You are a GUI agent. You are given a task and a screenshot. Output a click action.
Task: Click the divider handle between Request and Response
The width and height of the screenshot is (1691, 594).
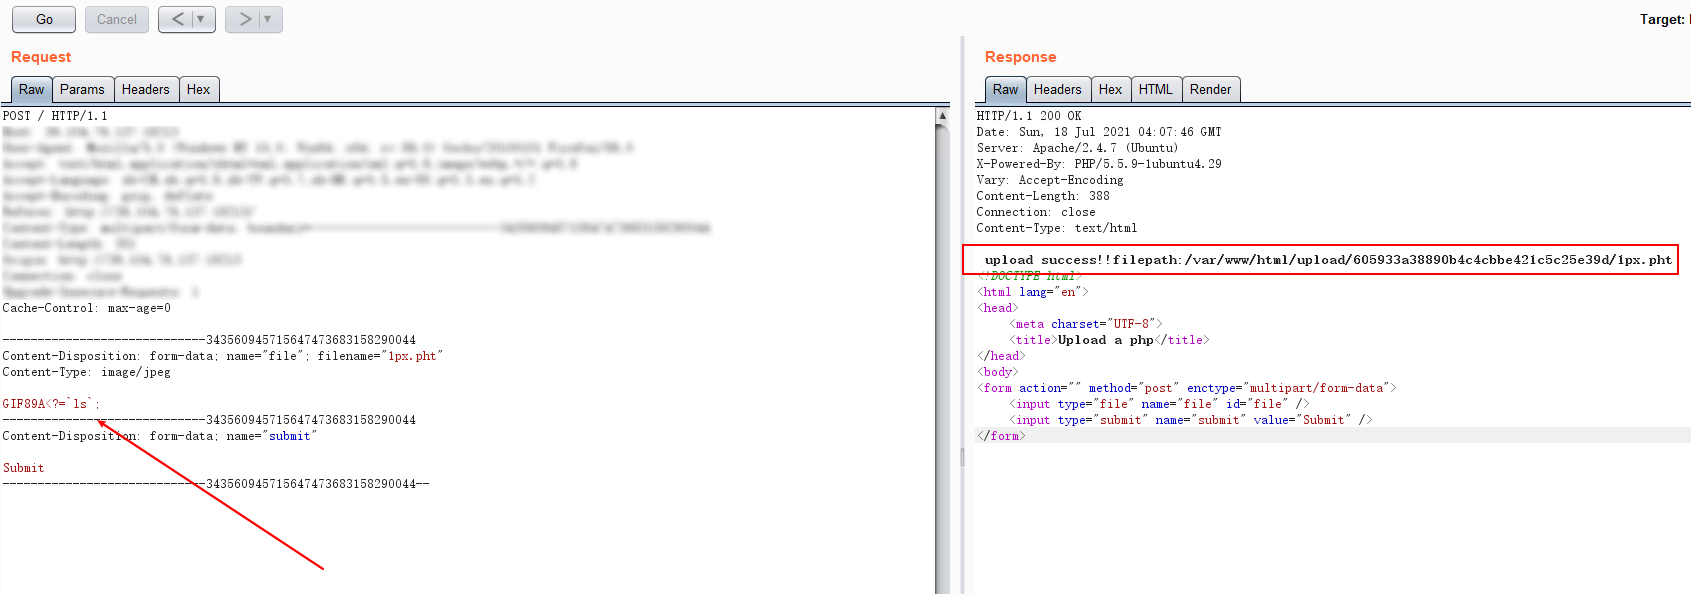(x=962, y=456)
